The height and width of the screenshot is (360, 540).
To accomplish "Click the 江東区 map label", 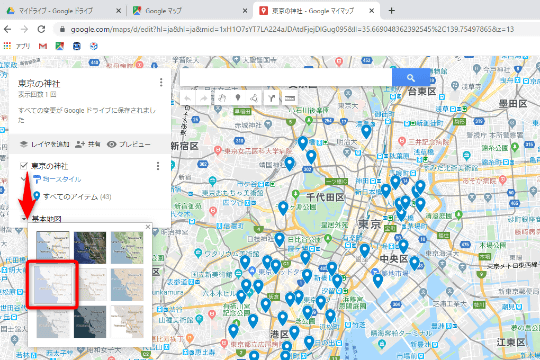I will [x=511, y=342].
